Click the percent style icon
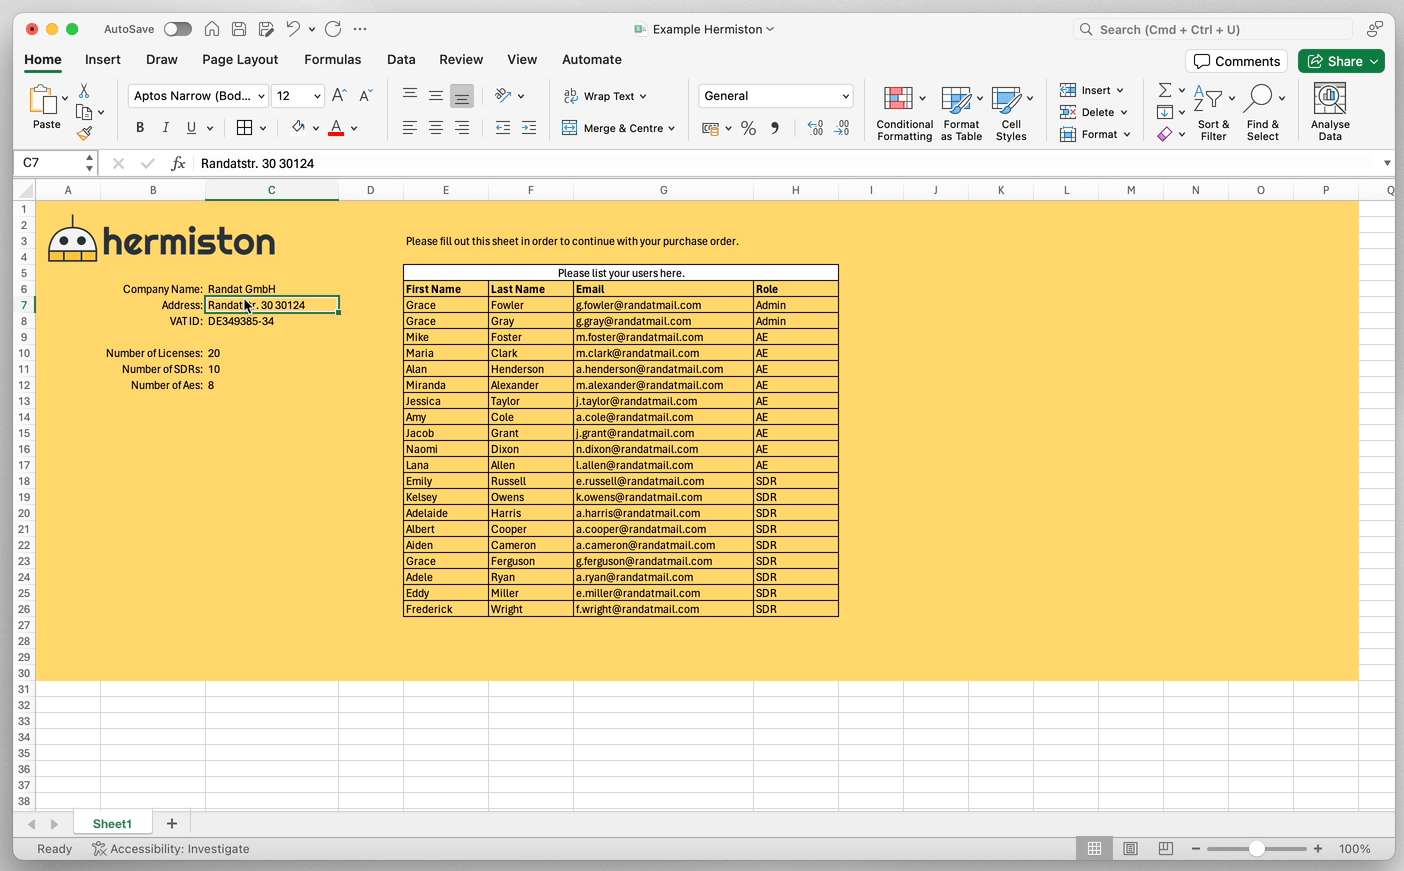The image size is (1404, 871). (x=748, y=128)
